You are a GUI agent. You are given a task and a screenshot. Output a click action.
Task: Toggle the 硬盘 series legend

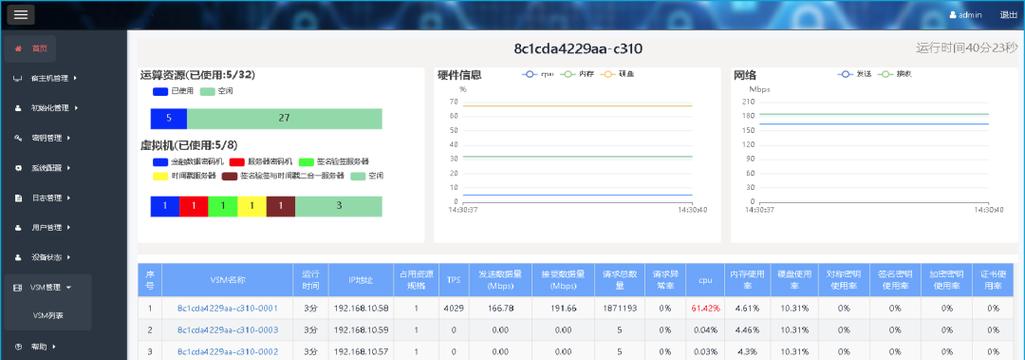coord(617,74)
